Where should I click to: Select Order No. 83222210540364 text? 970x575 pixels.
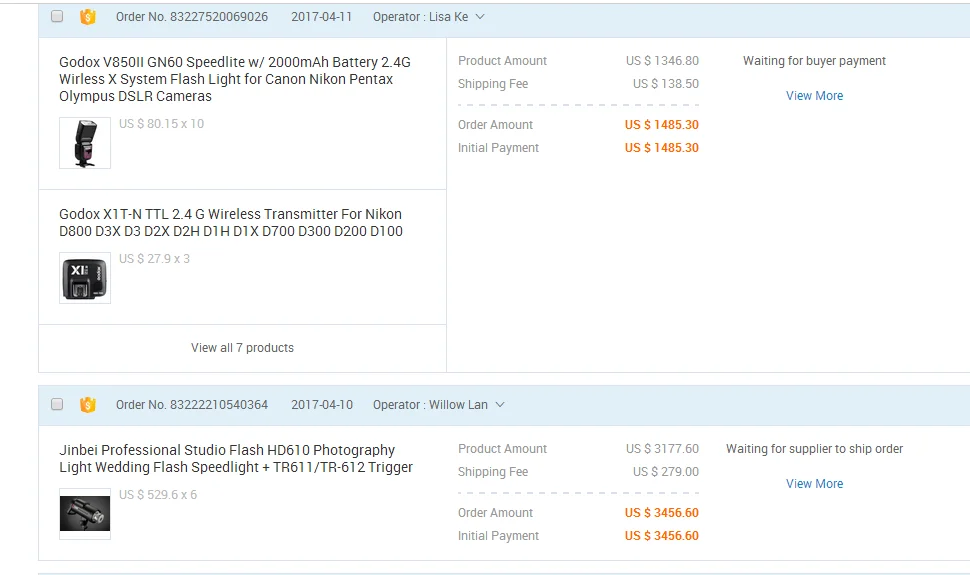tap(192, 405)
